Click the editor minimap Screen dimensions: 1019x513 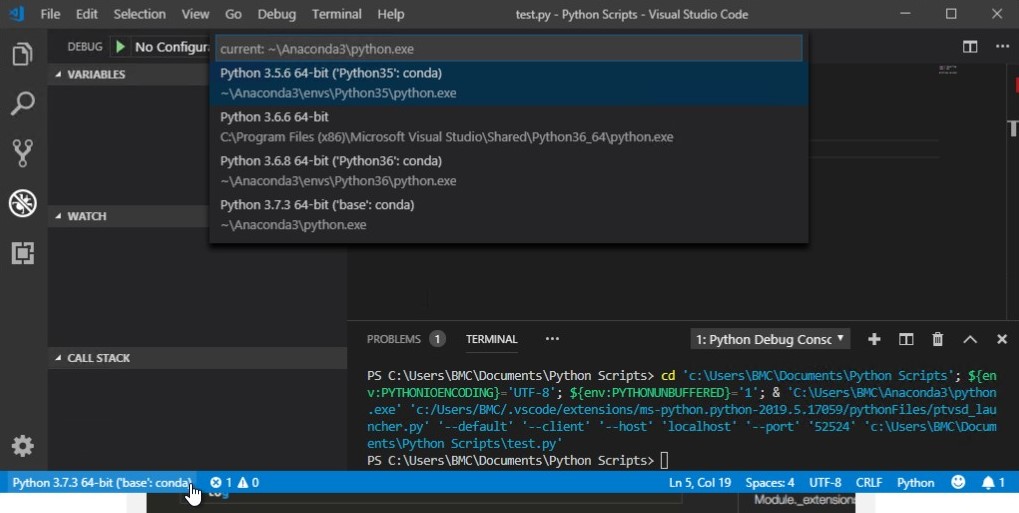tap(948, 70)
